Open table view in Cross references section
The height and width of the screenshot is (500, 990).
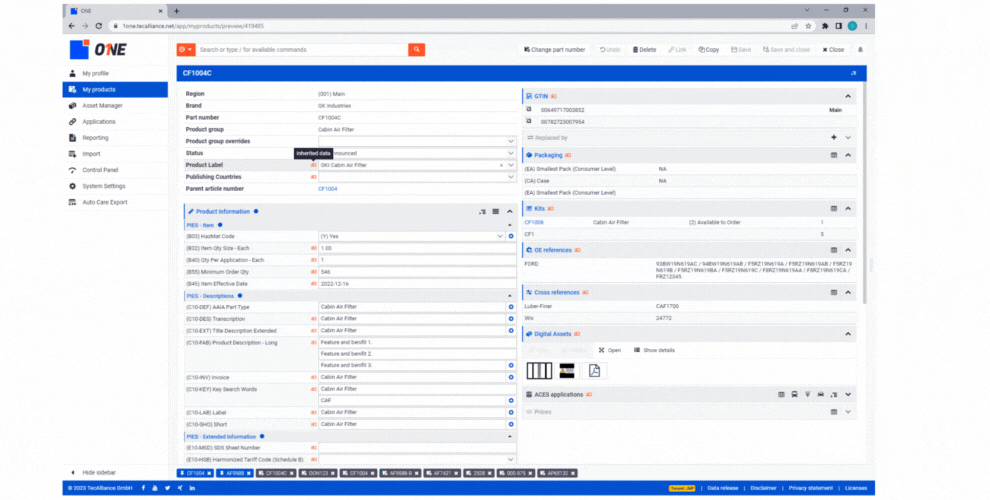[833, 292]
